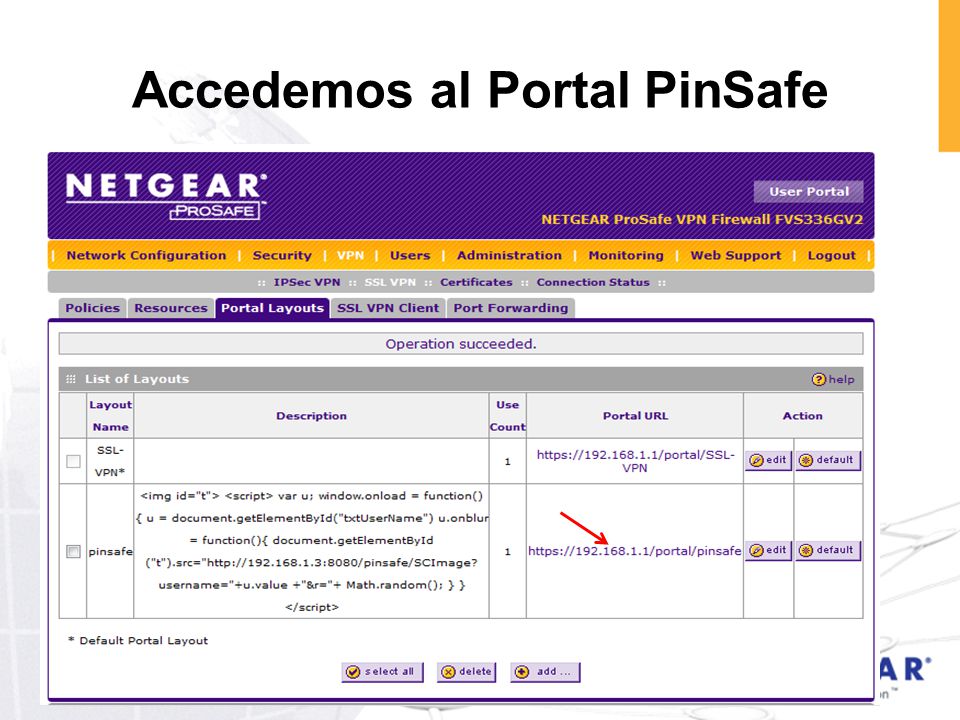Open the Certificates submenu

(476, 282)
